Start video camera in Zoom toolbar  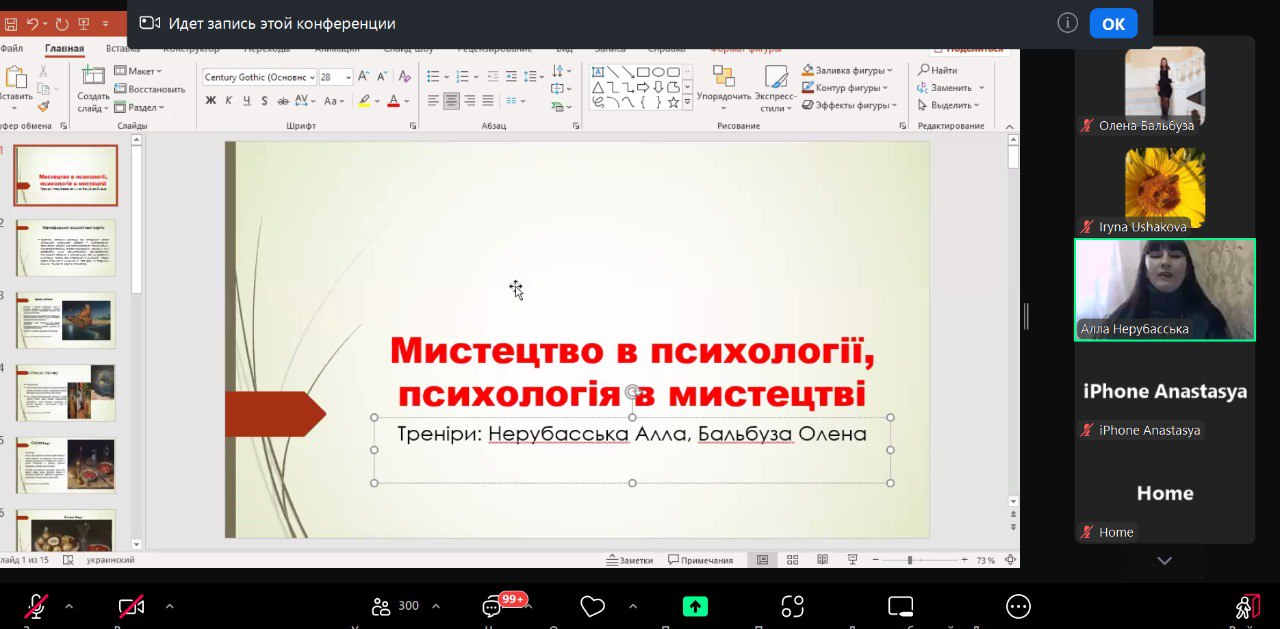tap(131, 606)
